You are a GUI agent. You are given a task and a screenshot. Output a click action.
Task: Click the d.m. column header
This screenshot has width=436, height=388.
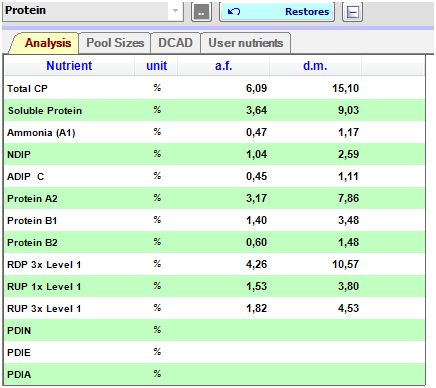click(315, 66)
